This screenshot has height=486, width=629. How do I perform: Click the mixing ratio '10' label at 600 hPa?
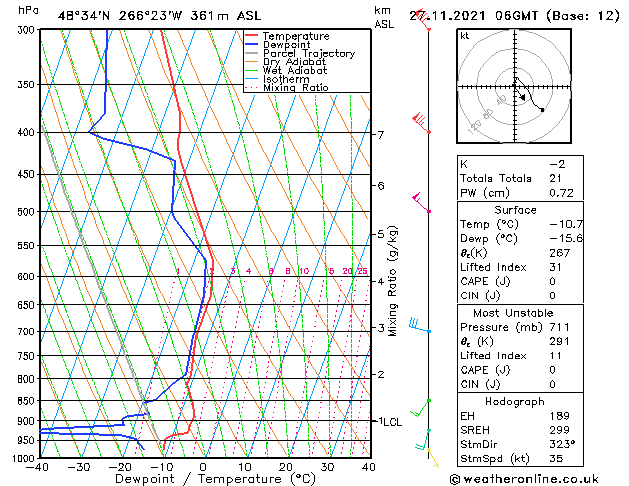click(304, 271)
